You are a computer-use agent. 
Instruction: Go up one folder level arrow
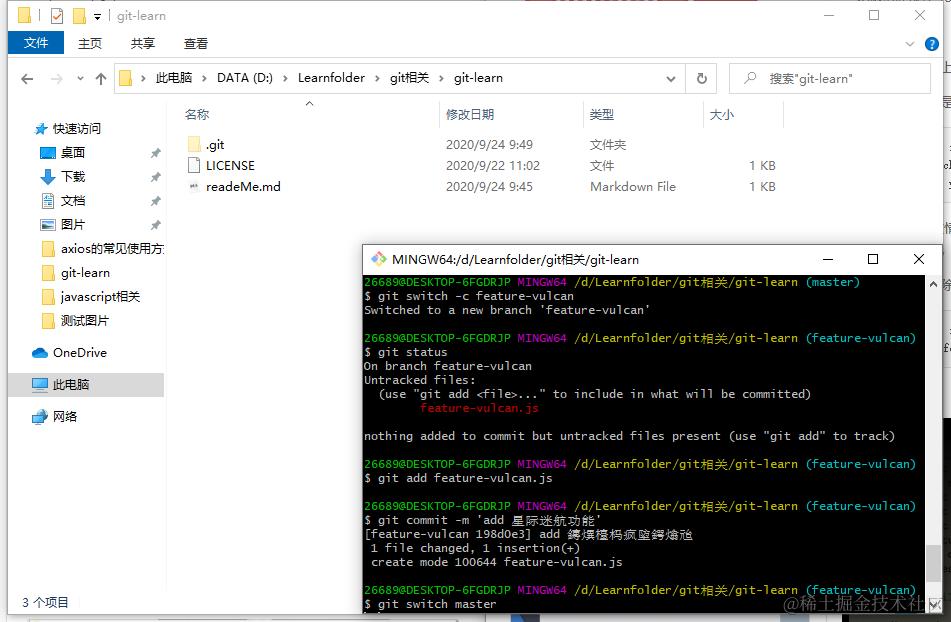coord(101,79)
